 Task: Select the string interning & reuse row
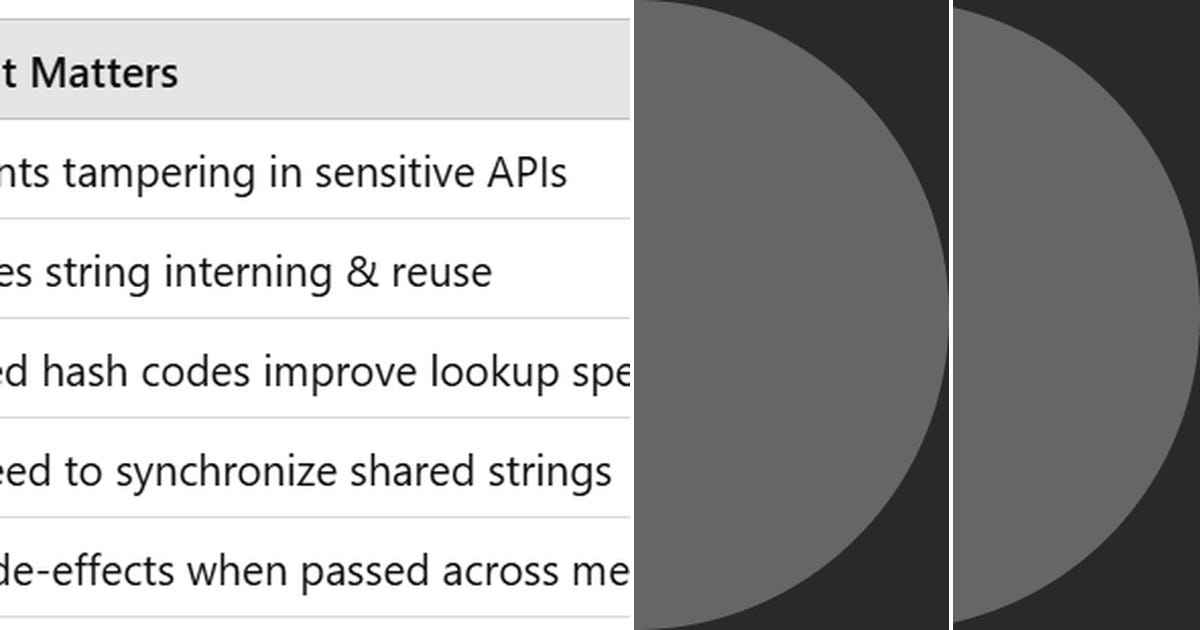(x=314, y=269)
